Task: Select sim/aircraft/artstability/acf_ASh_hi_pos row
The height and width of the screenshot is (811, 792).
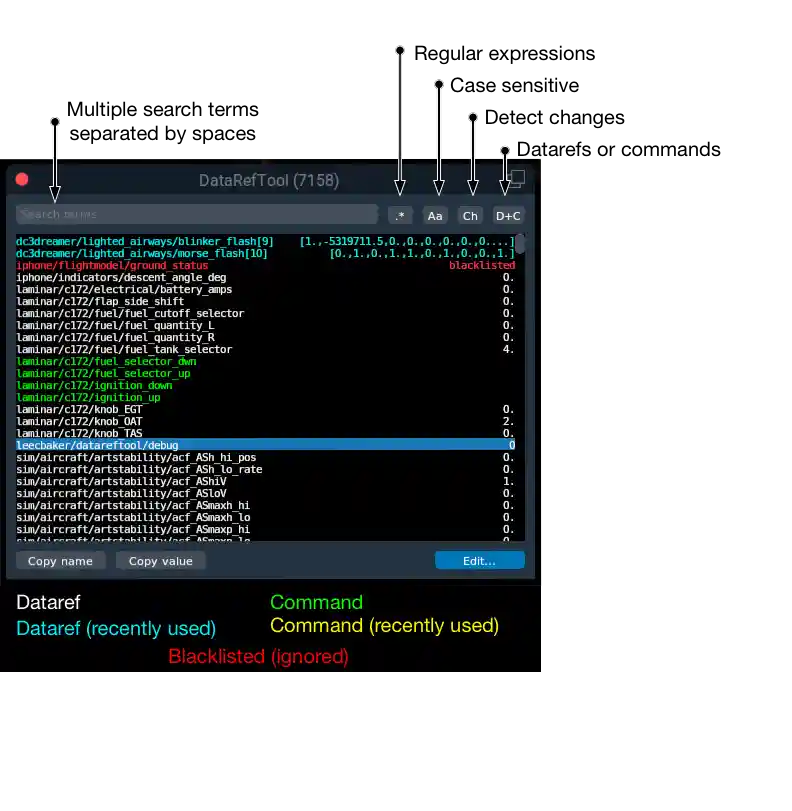Action: (x=265, y=457)
